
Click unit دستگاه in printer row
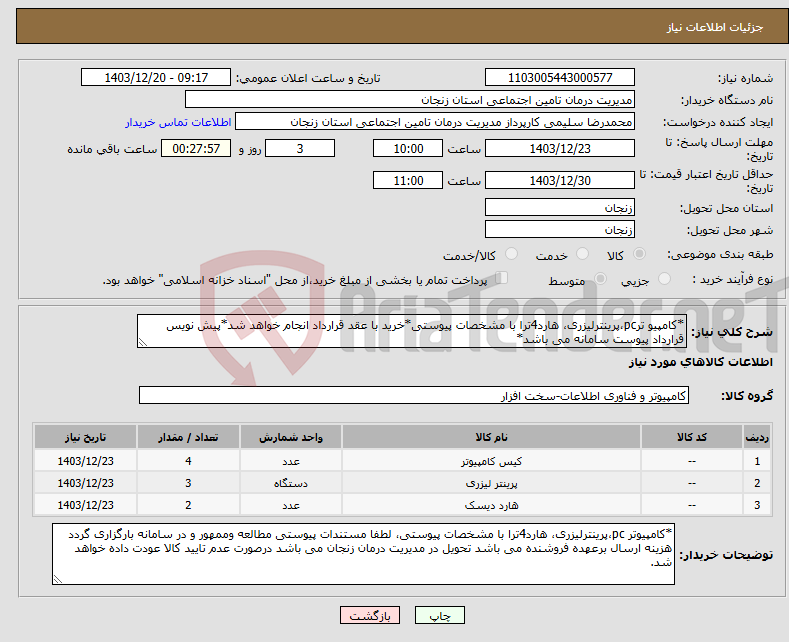[x=291, y=483]
